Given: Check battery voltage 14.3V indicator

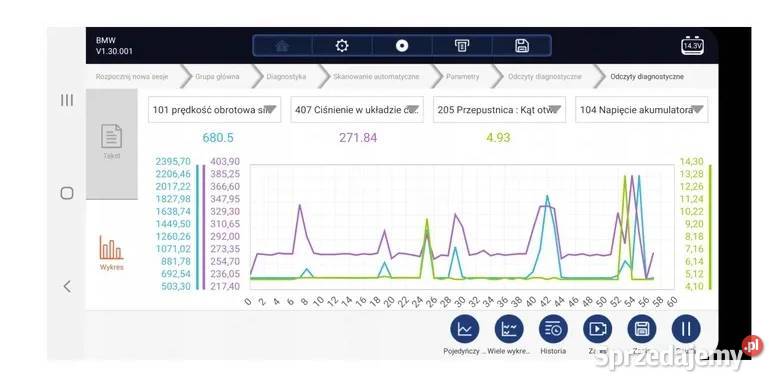Looking at the screenshot, I should (693, 46).
